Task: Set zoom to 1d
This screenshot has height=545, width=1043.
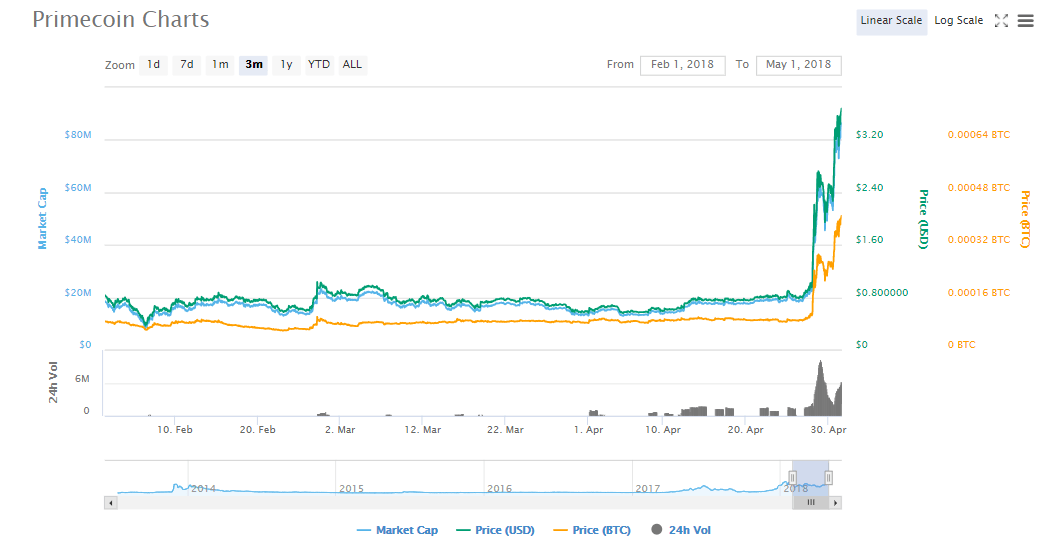Action: pyautogui.click(x=153, y=65)
